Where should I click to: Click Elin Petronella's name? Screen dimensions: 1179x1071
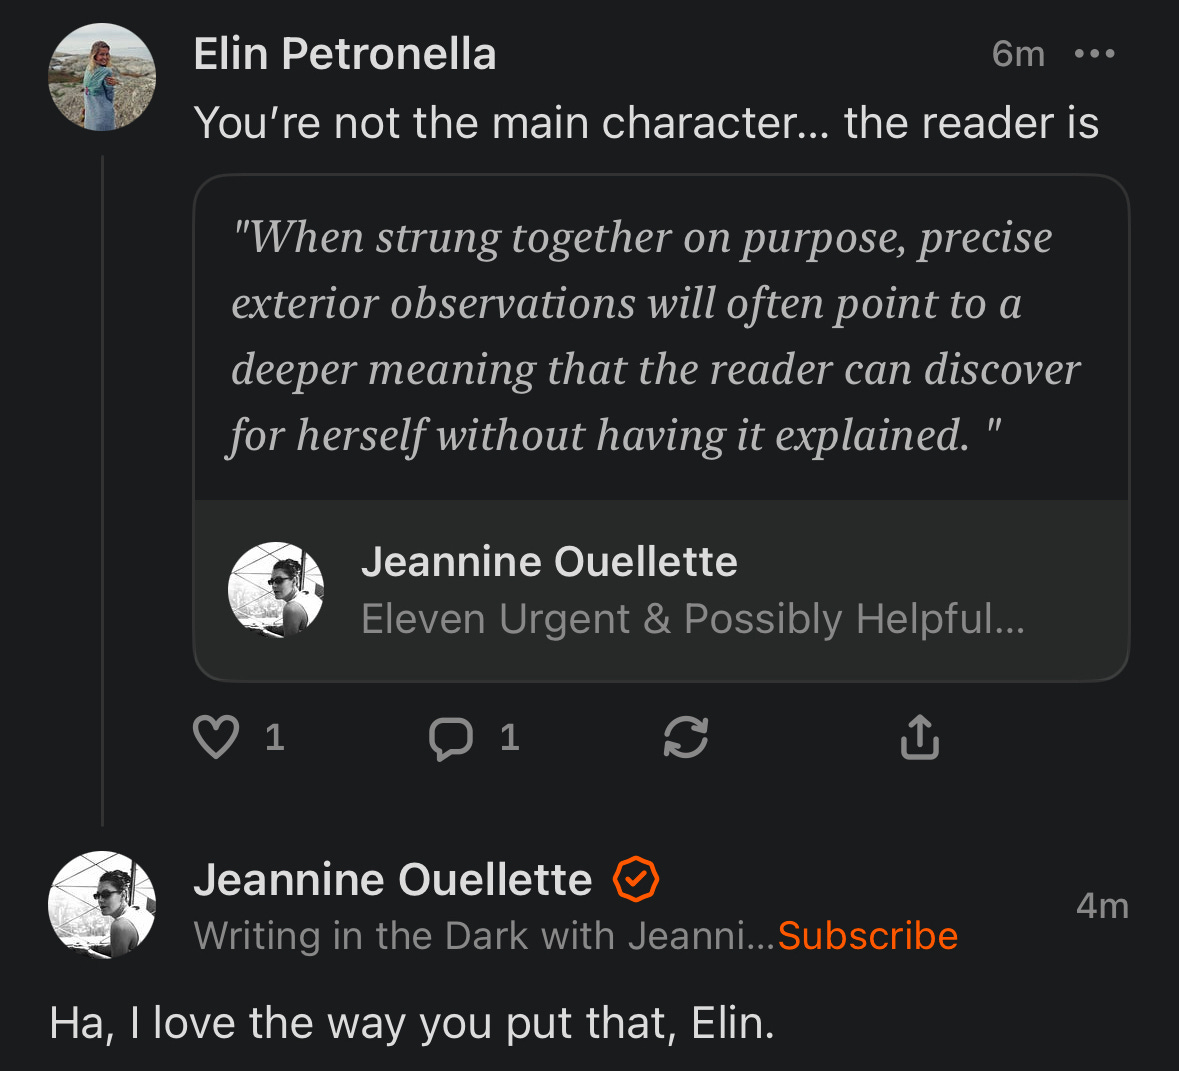pyautogui.click(x=346, y=55)
